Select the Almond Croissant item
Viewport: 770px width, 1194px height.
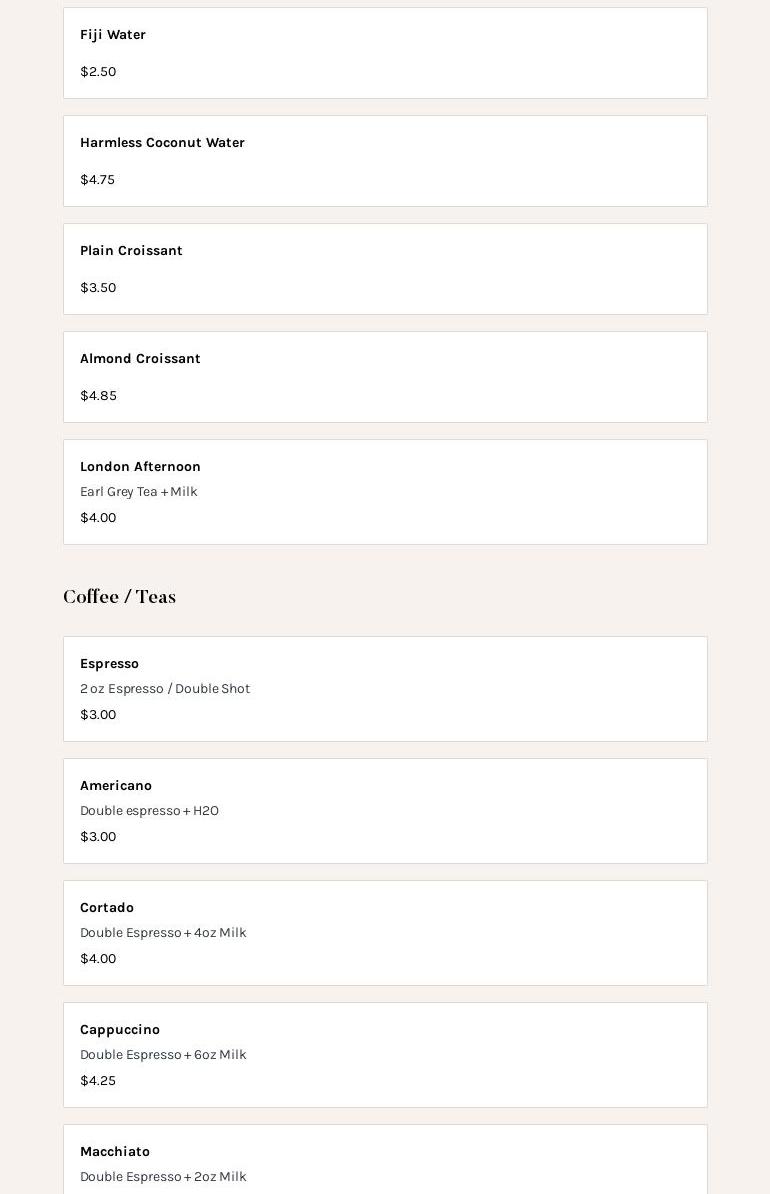(385, 377)
